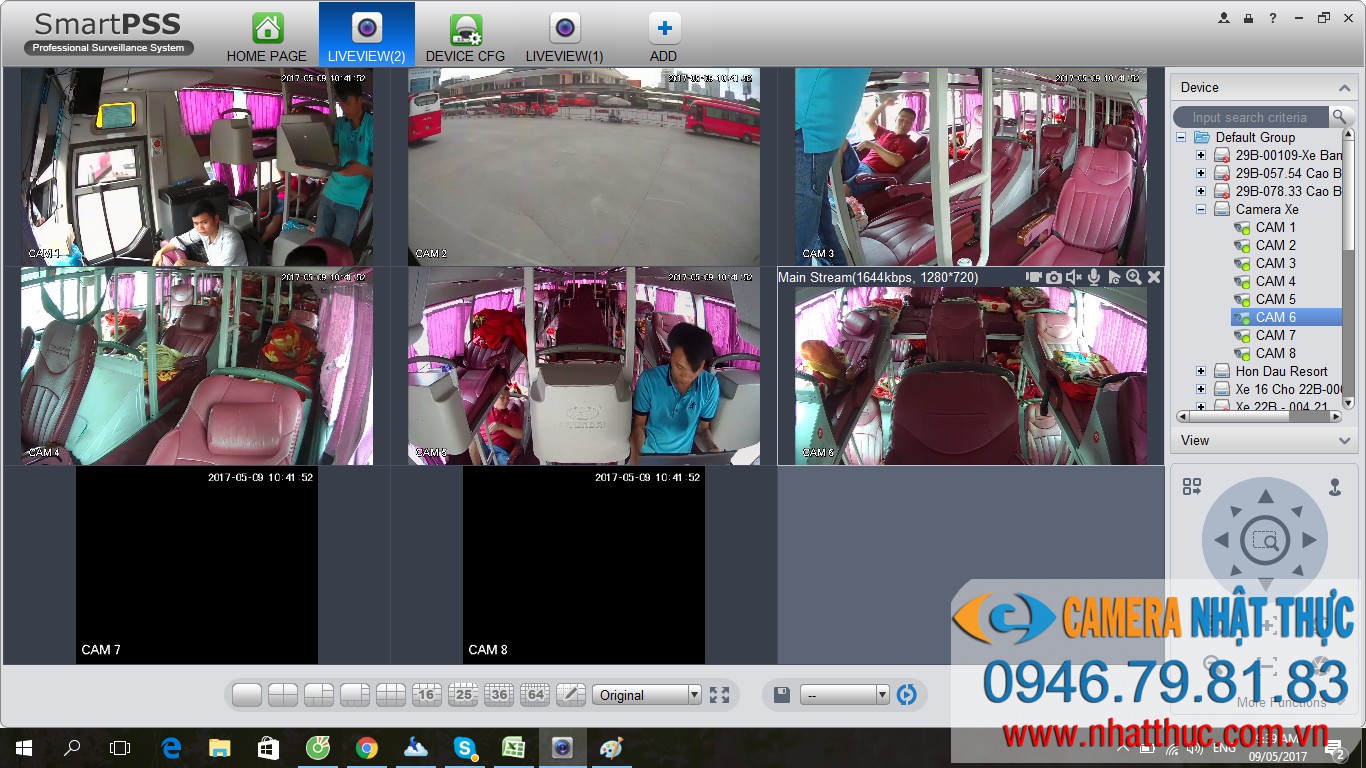Open the PTZ menu grid icon
This screenshot has width=1366, height=768.
coord(1192,487)
